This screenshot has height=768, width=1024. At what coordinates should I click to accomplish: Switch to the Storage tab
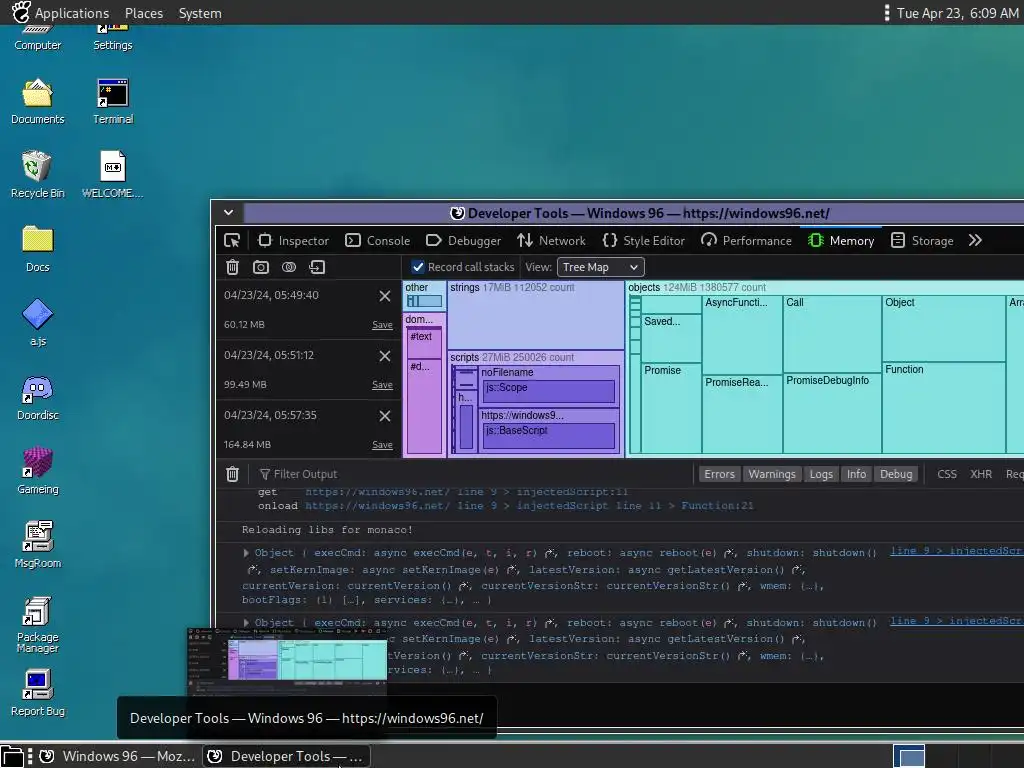point(922,240)
